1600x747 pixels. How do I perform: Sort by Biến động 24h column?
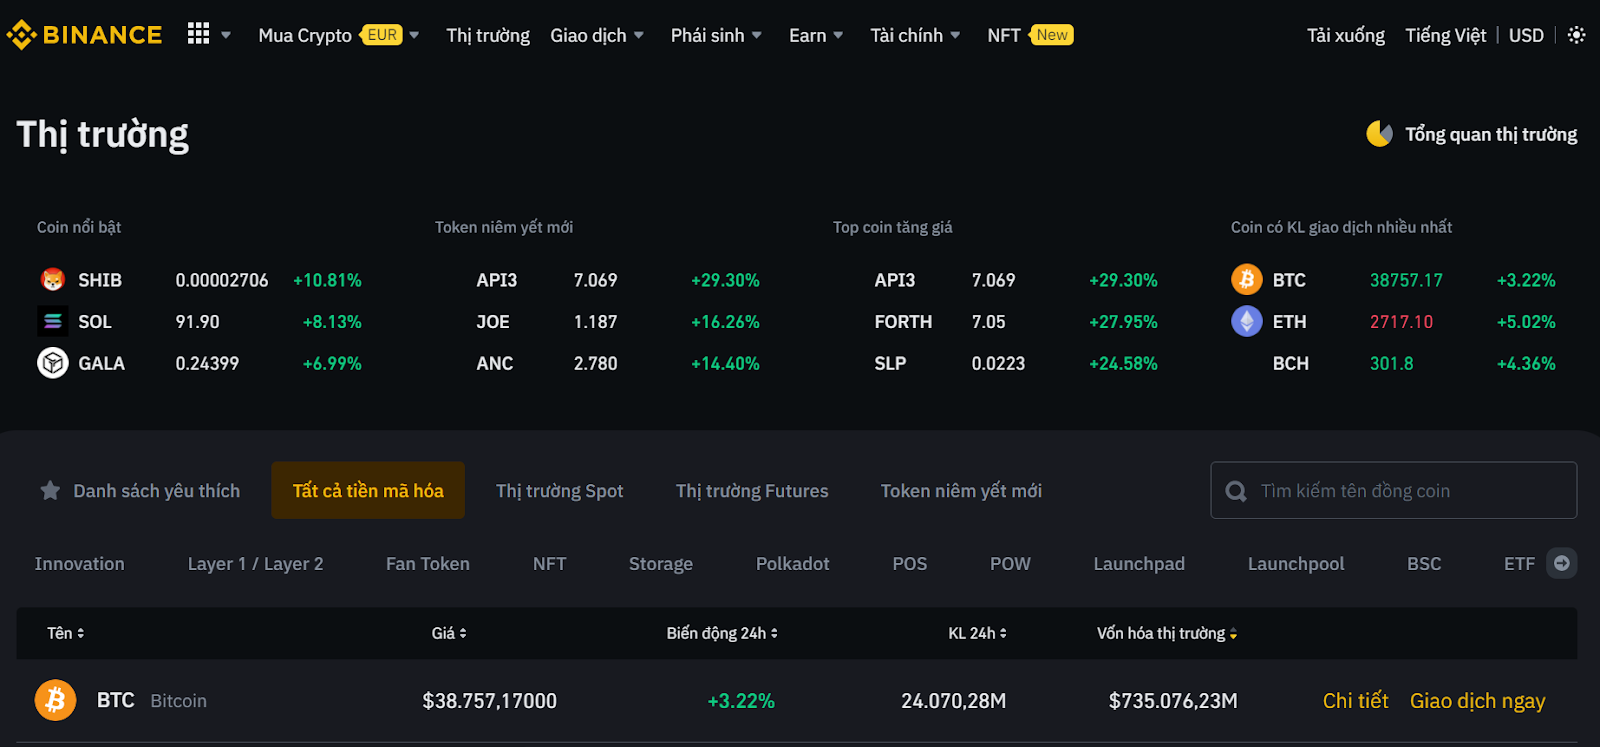coord(722,633)
